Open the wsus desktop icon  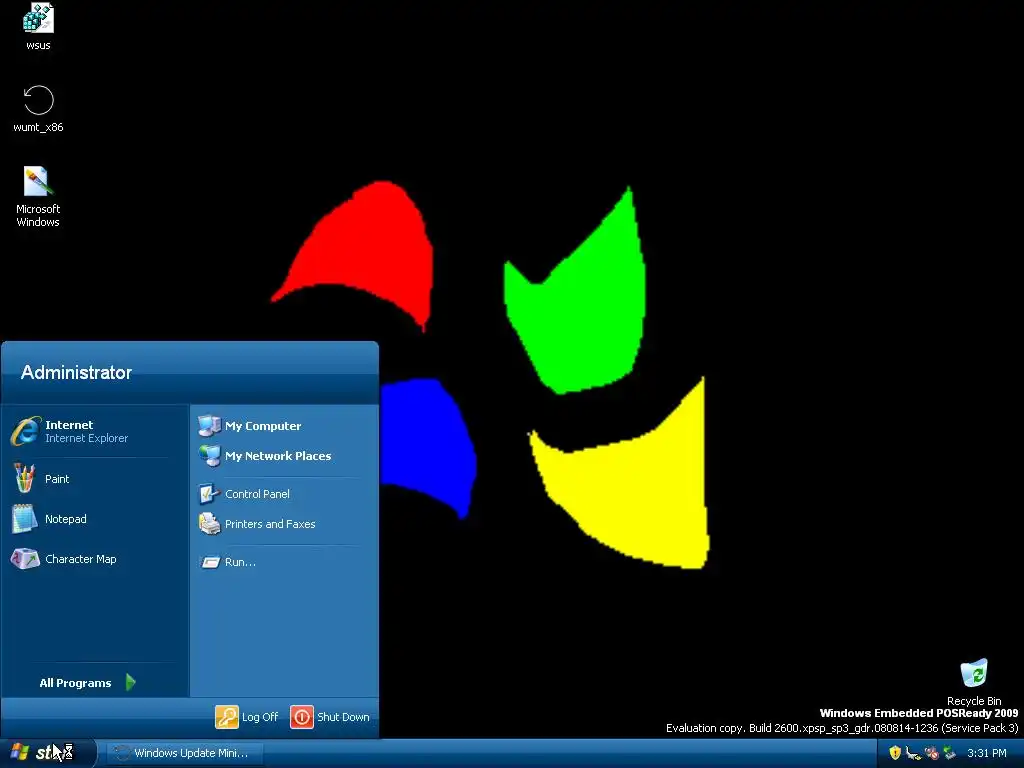point(38,18)
